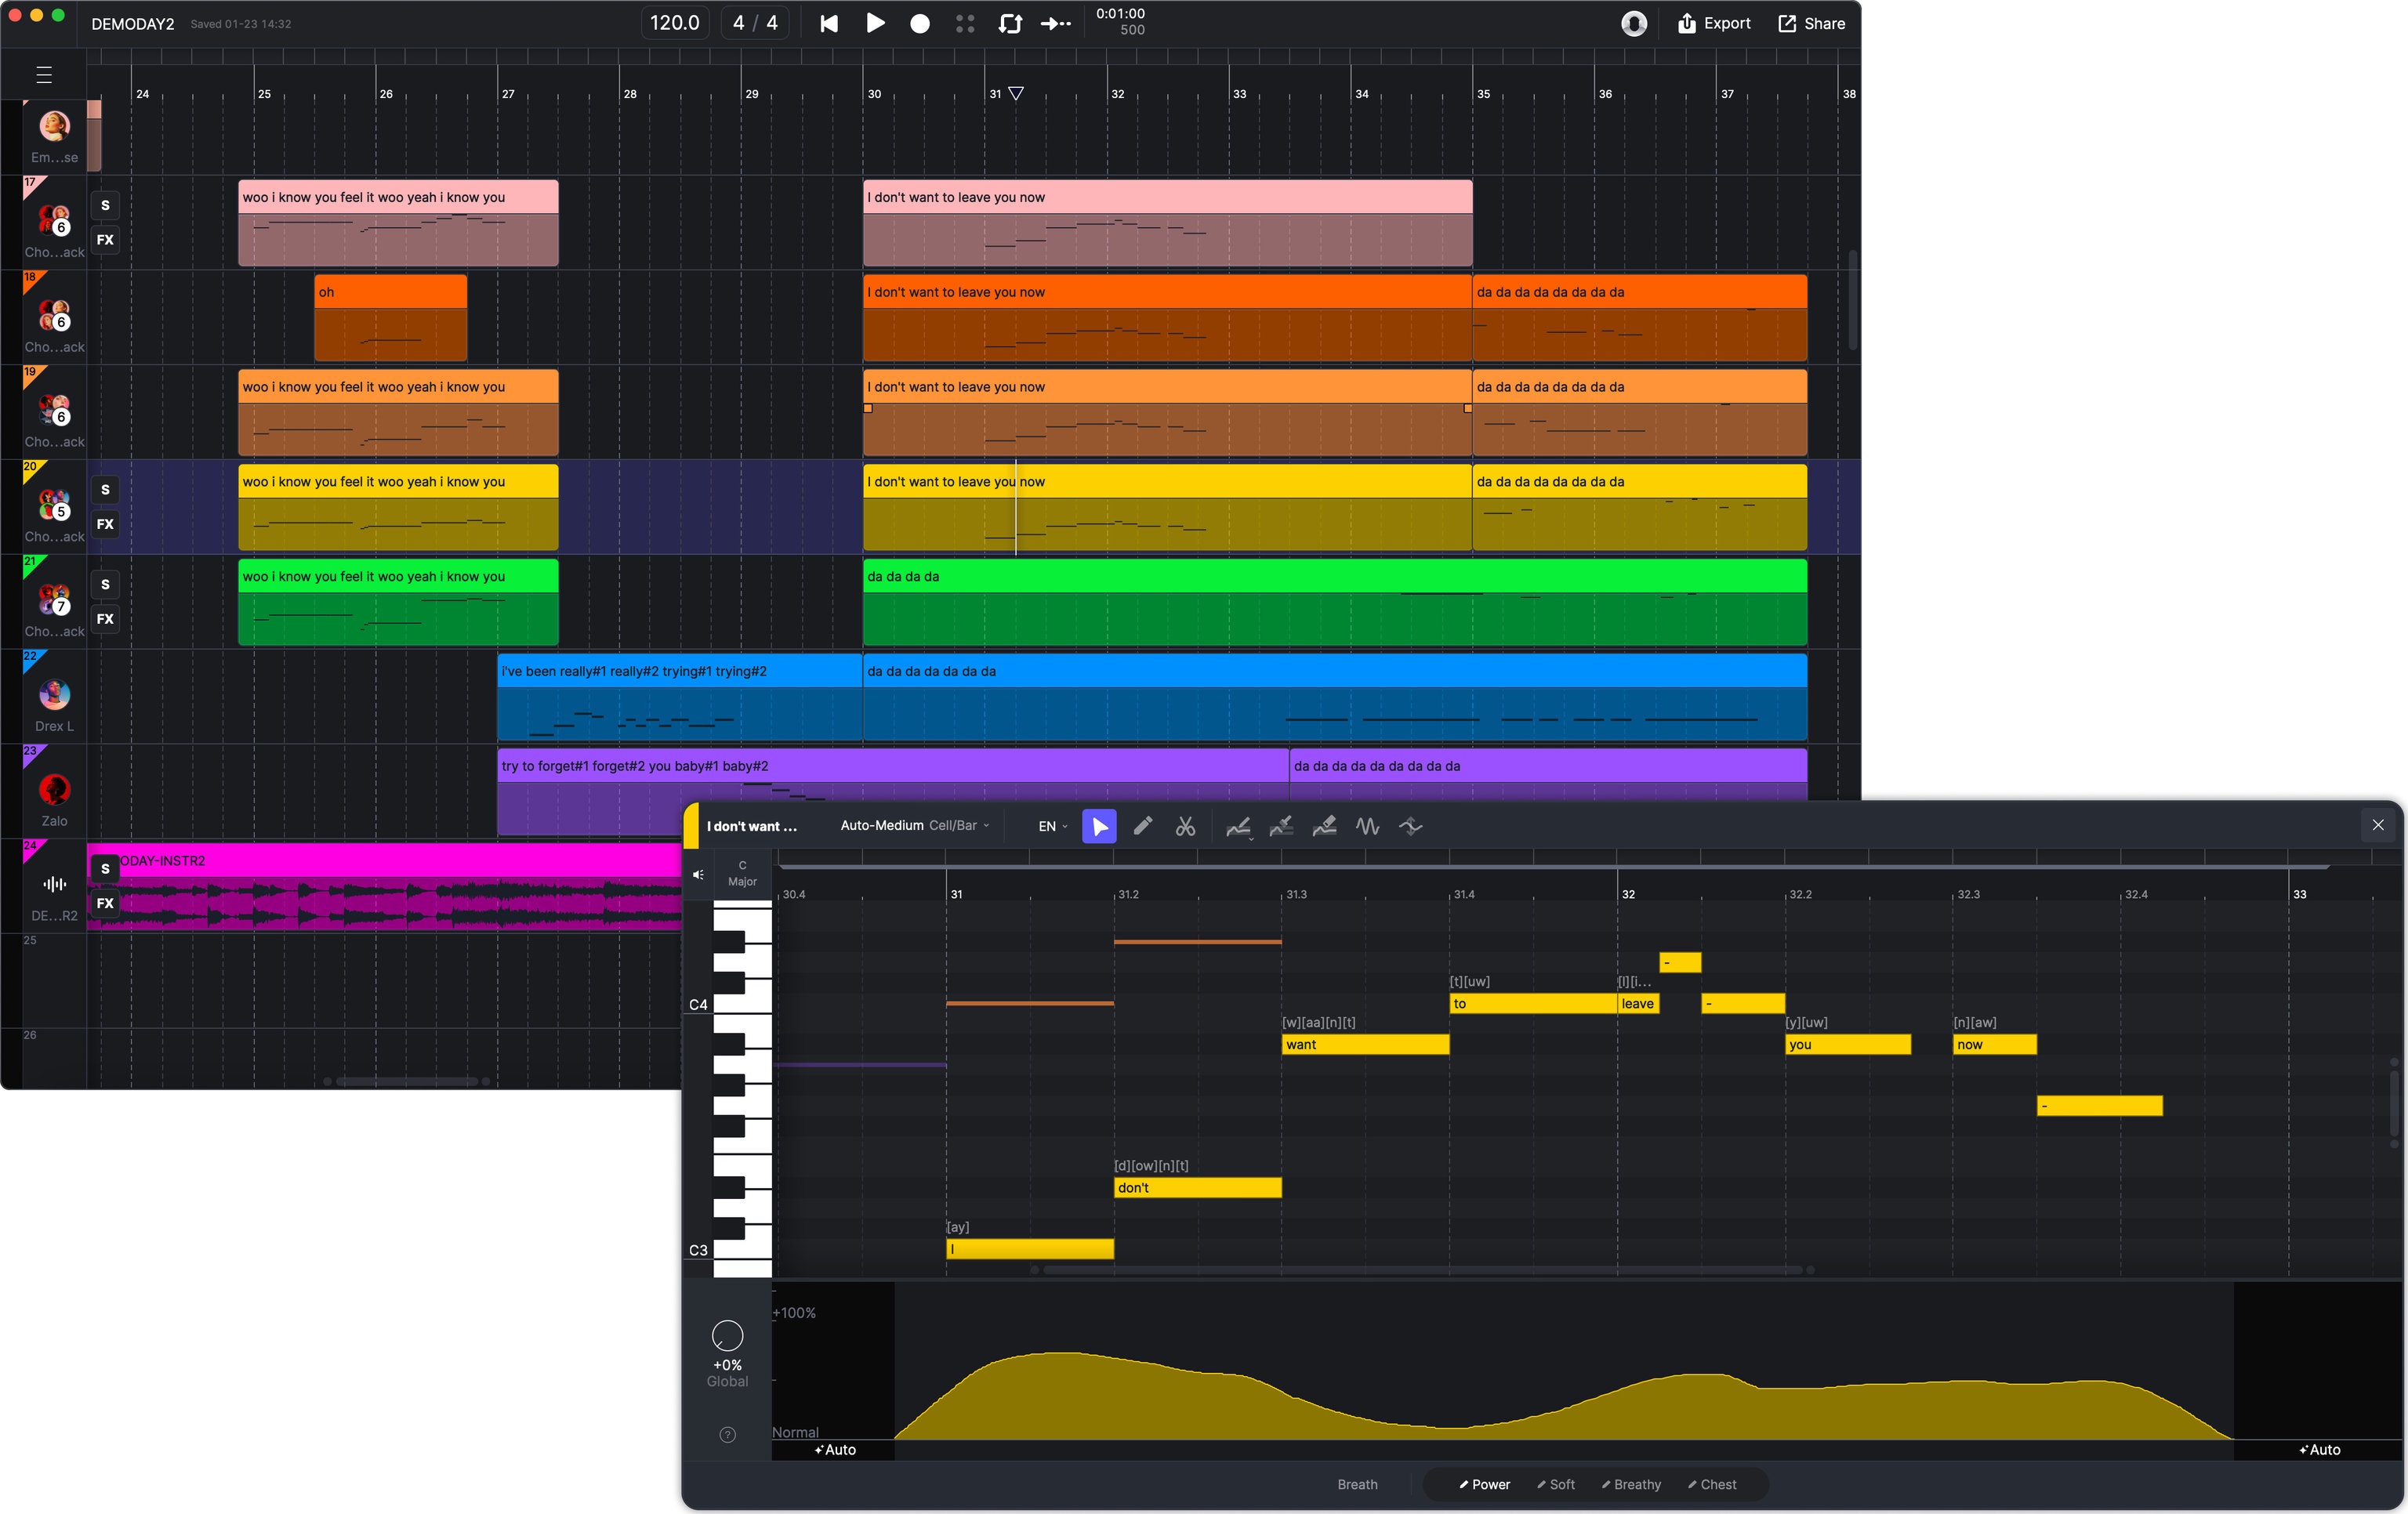Solo the yellow track 20

coord(105,489)
